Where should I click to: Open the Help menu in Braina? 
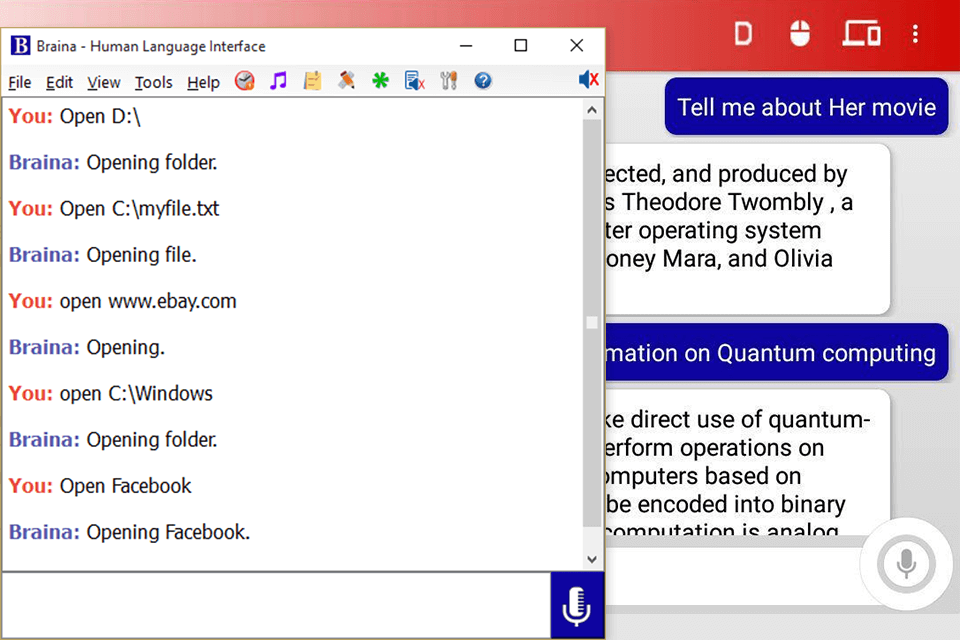pyautogui.click(x=203, y=82)
